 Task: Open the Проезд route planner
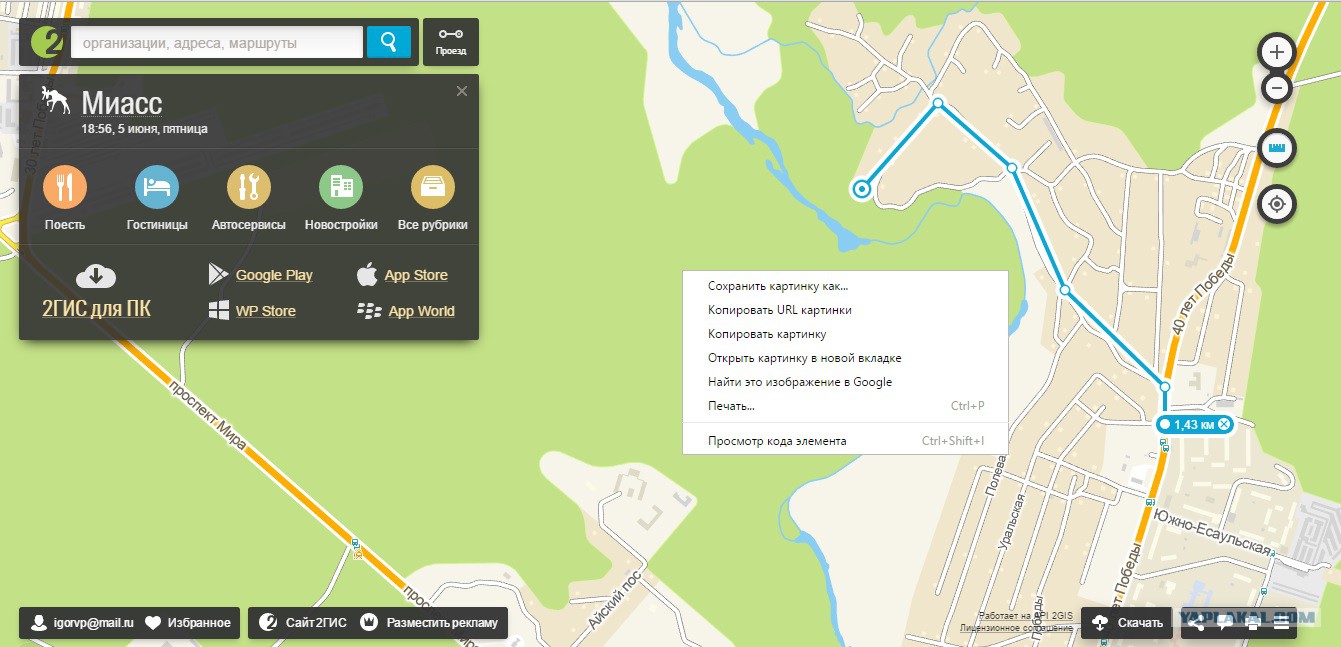[451, 42]
